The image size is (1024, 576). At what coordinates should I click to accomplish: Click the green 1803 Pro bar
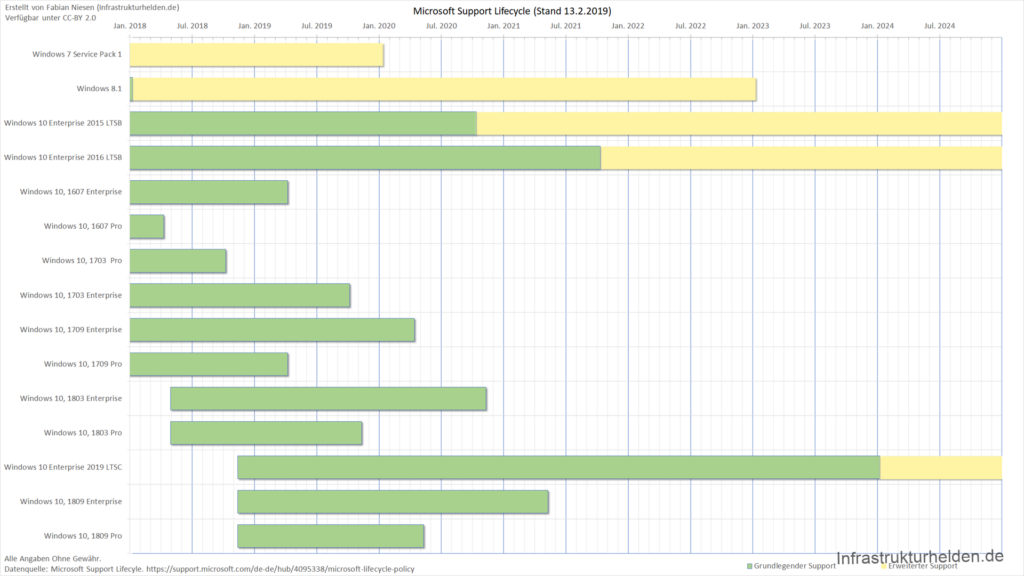click(266, 433)
